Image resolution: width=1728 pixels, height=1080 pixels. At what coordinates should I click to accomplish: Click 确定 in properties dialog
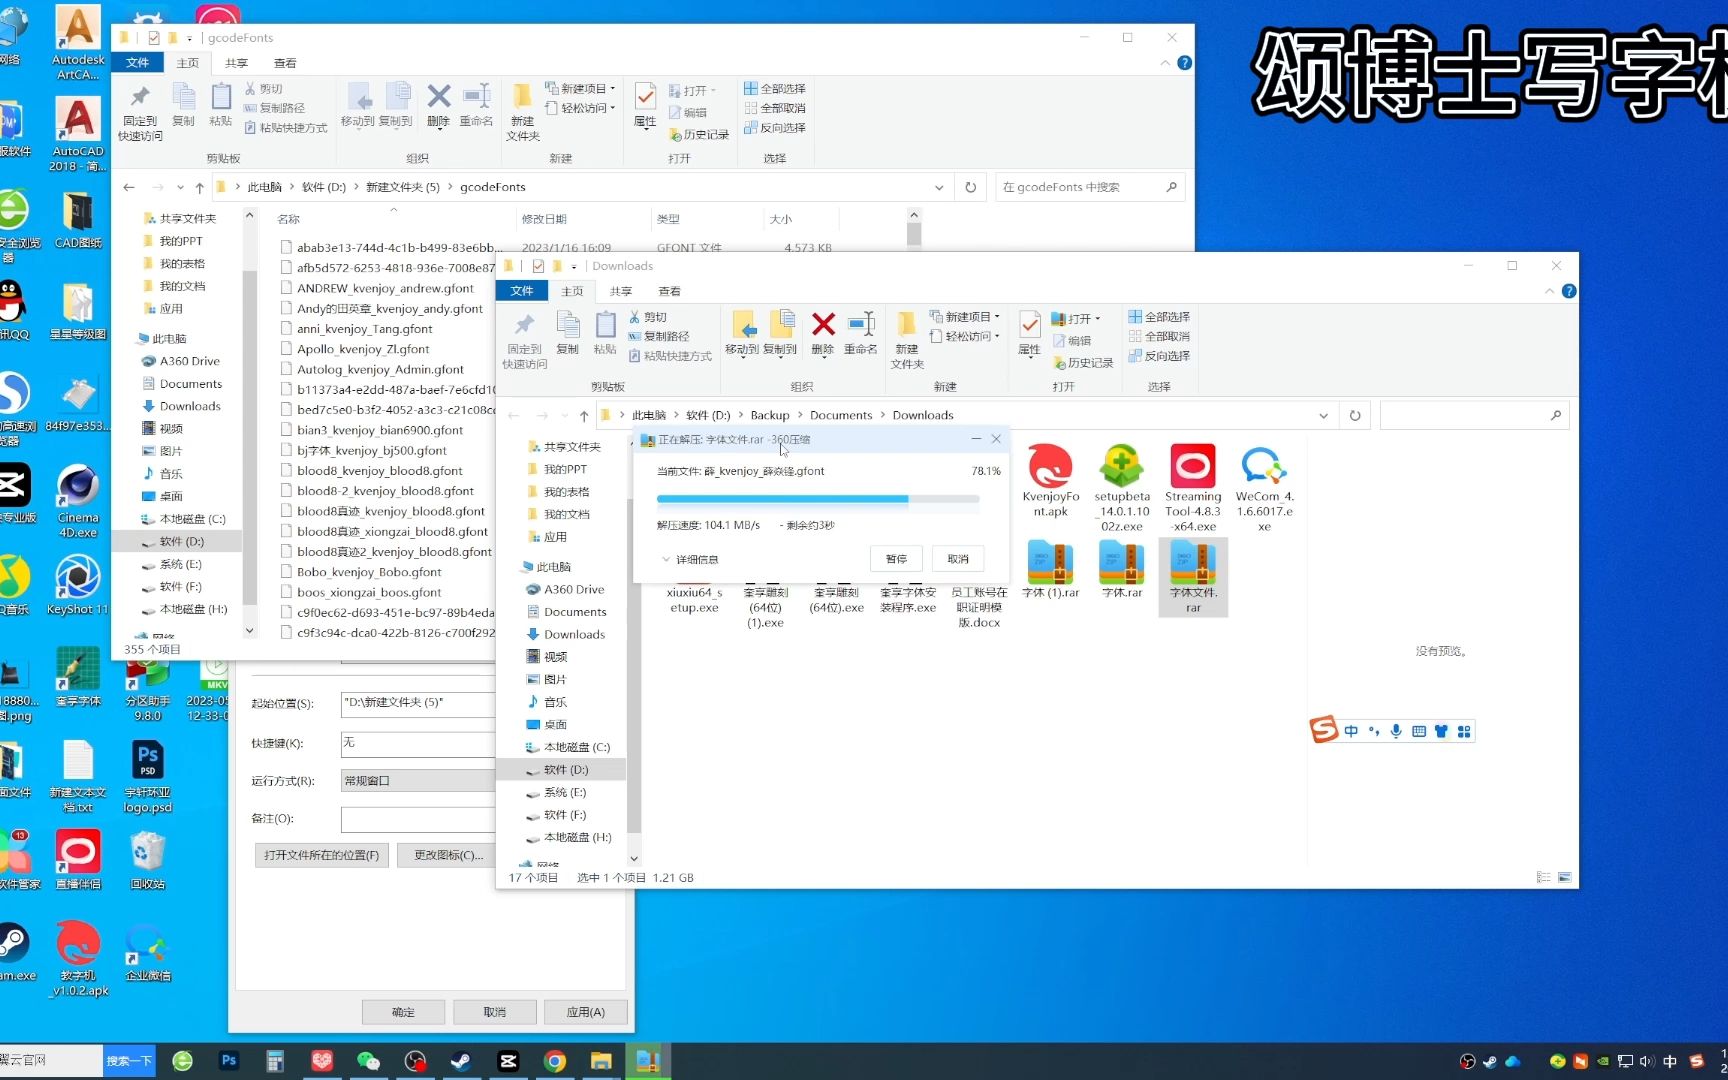tap(403, 1012)
